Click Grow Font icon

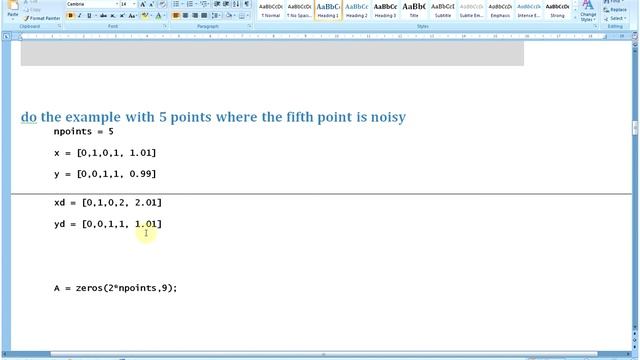coord(143,4)
